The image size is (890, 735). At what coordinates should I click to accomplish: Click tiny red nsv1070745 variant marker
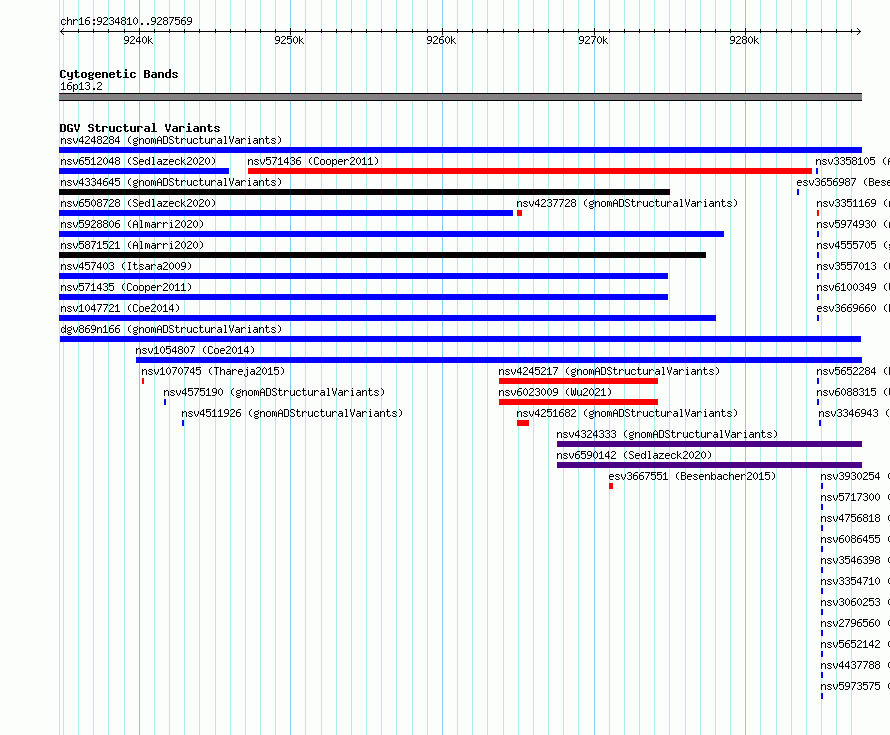click(x=143, y=381)
